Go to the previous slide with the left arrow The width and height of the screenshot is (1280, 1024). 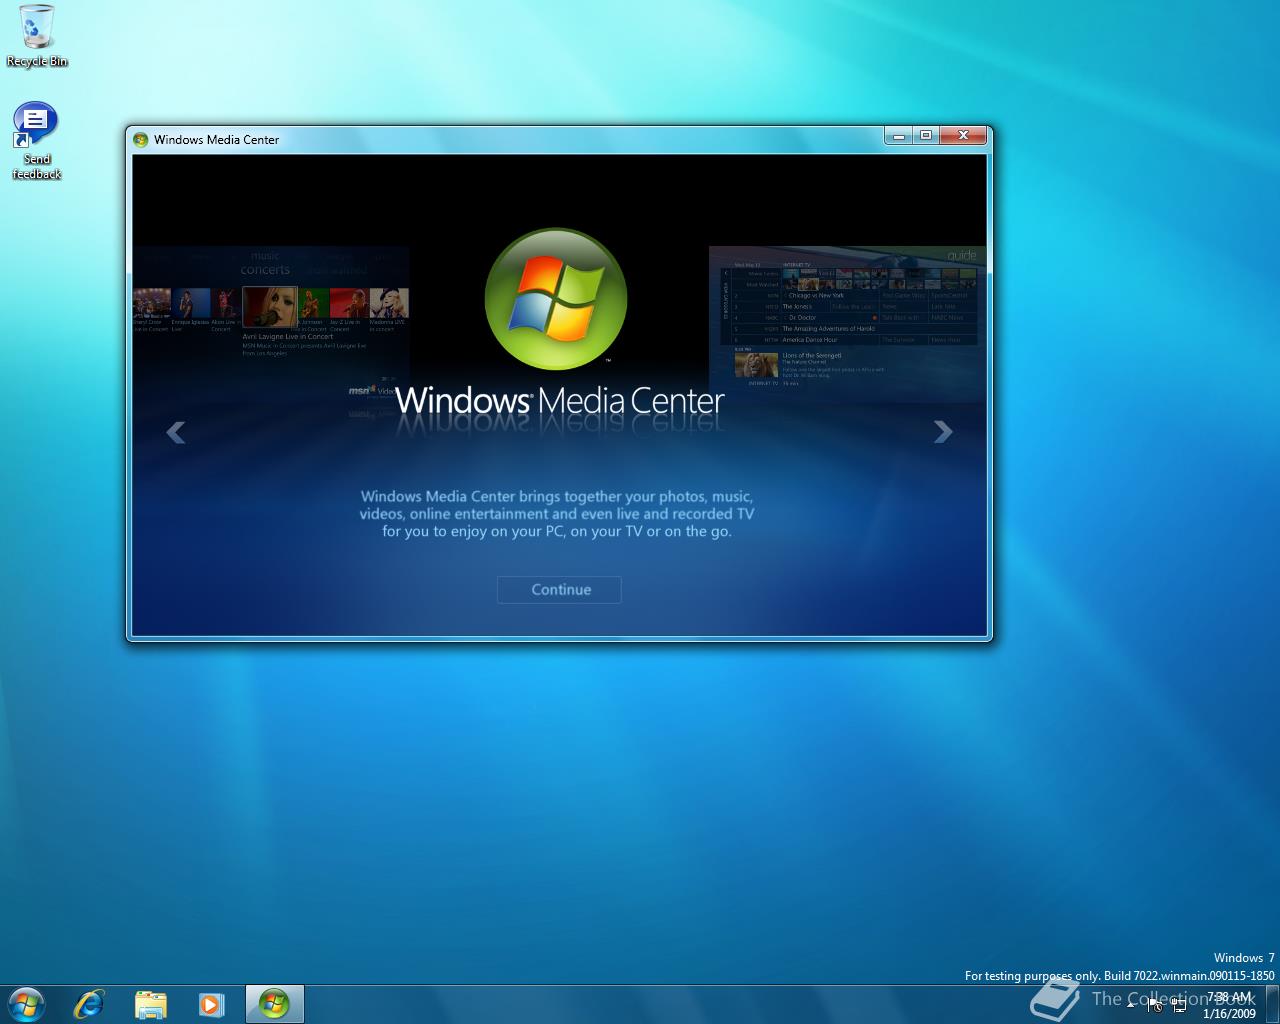pyautogui.click(x=176, y=432)
